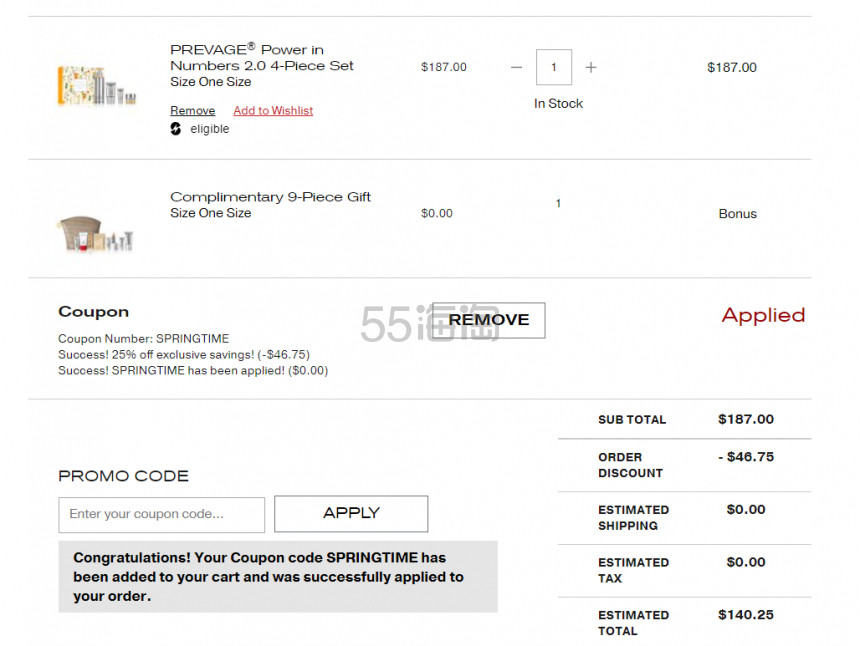Click the Coupon Number SPRINGTIME text
The image size is (860, 646).
(x=144, y=339)
